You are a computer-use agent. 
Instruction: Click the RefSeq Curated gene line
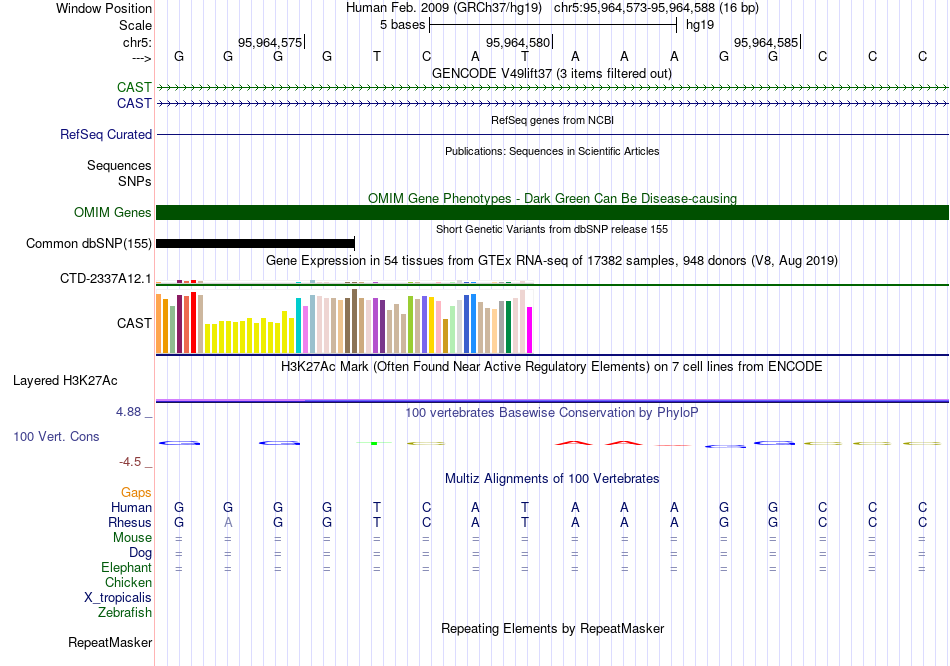(x=552, y=135)
